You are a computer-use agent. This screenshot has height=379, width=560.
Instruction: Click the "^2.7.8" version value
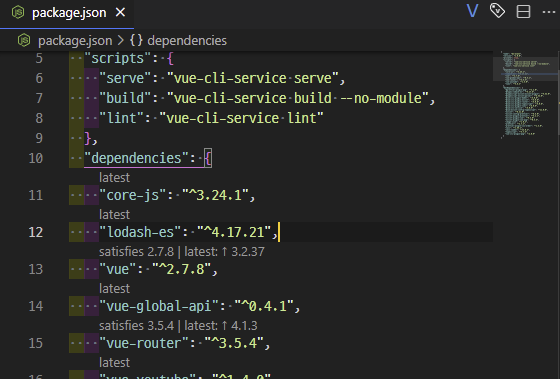[x=181, y=269]
